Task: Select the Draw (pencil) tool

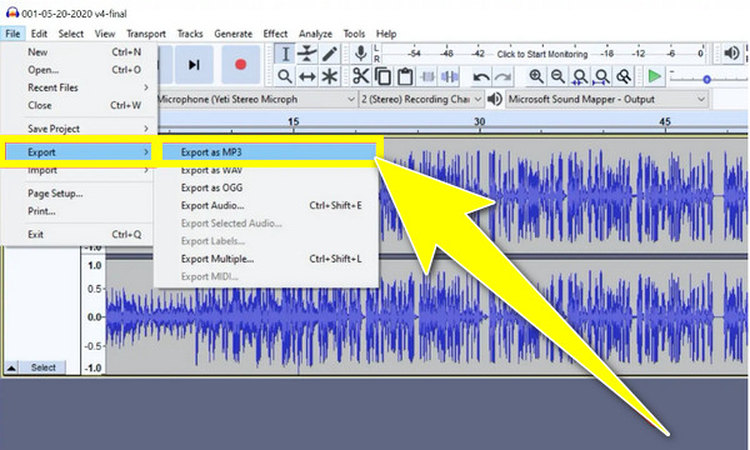Action: pos(329,54)
